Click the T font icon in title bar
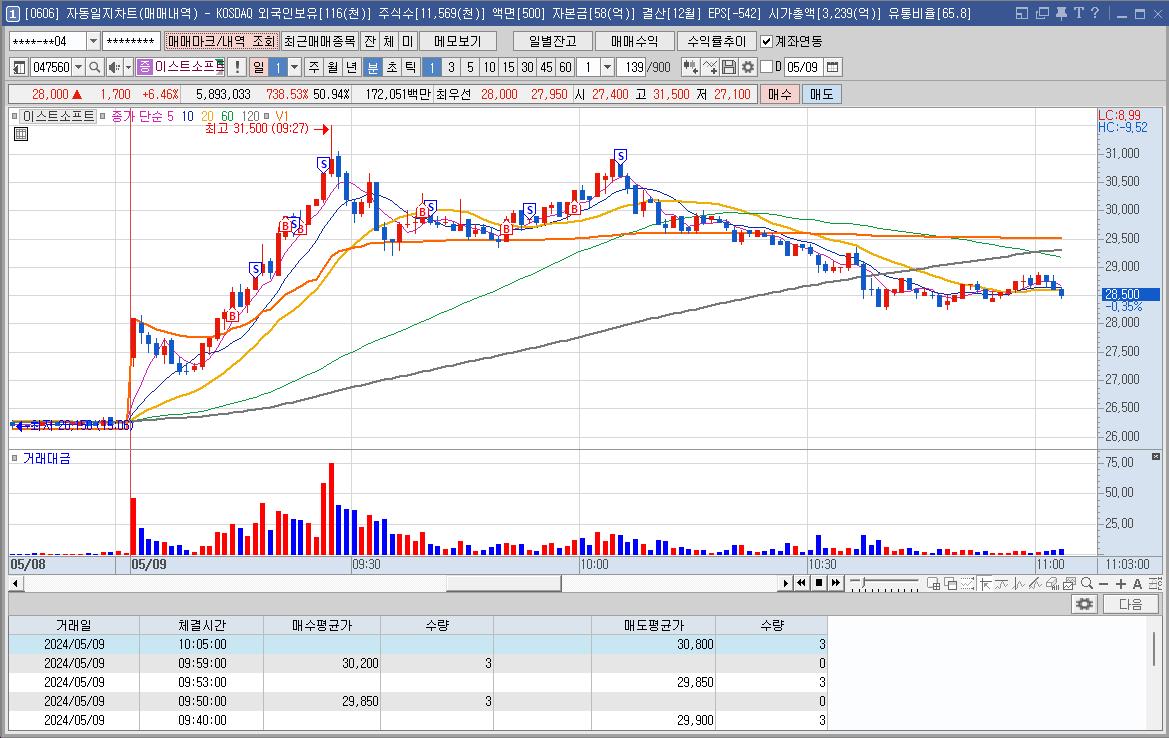Image resolution: width=1169 pixels, height=738 pixels. click(1078, 13)
